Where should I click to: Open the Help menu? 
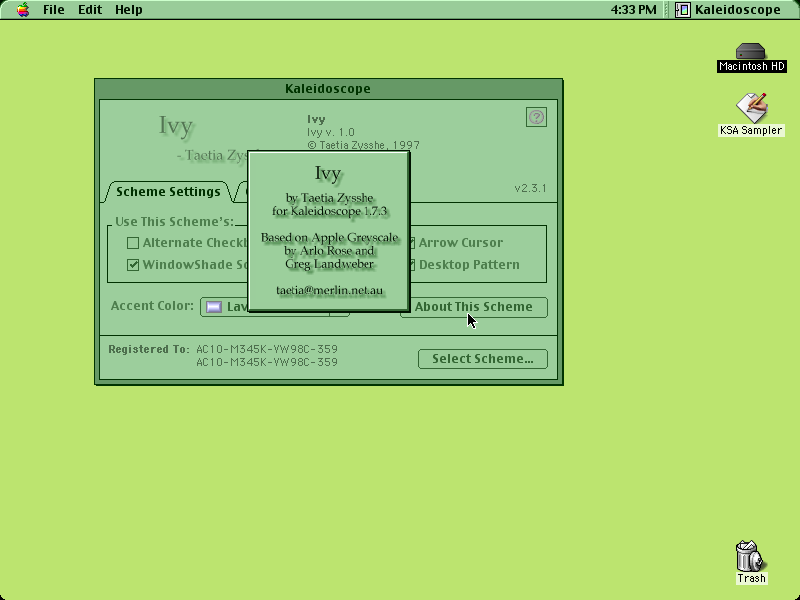point(129,10)
